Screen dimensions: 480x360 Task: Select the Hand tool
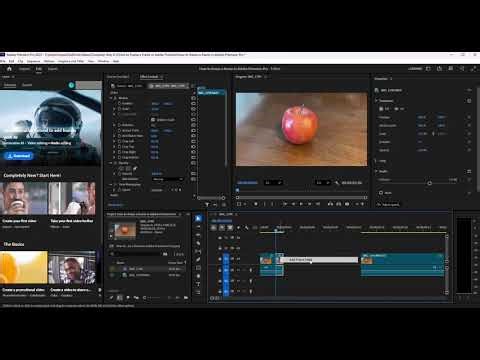(x=198, y=276)
